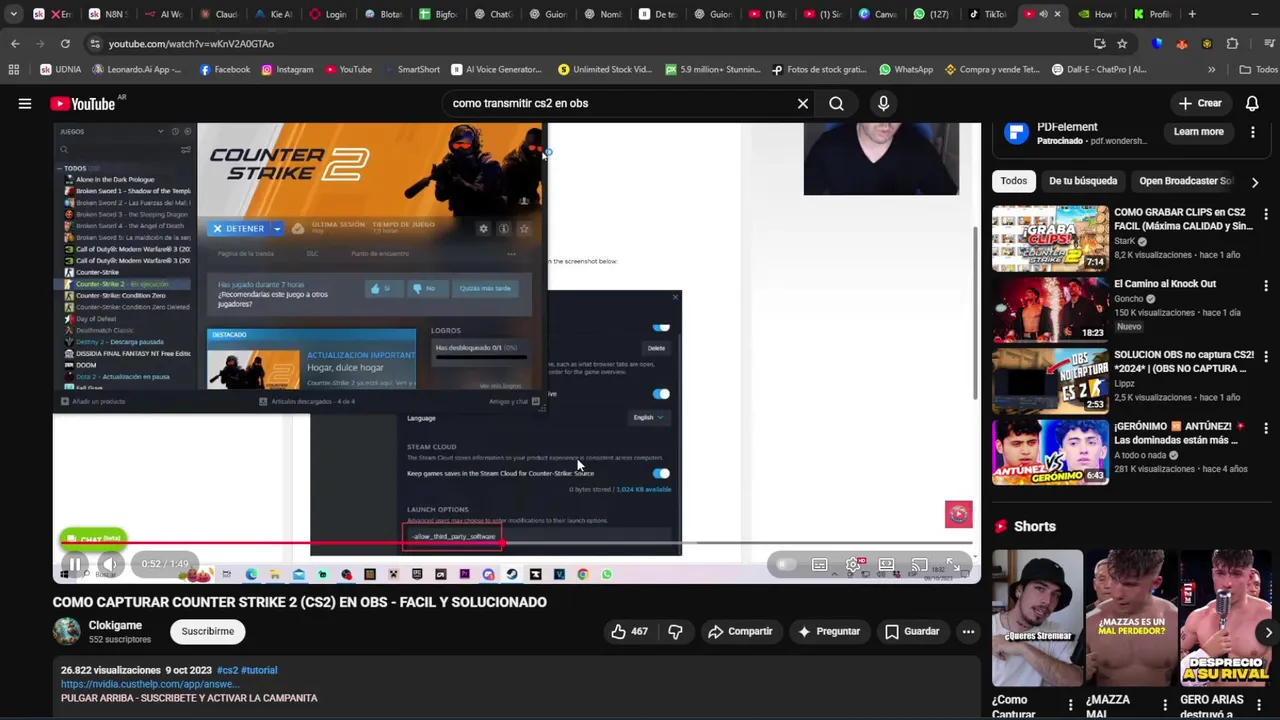Toggle subtitles in the video player

click(820, 565)
